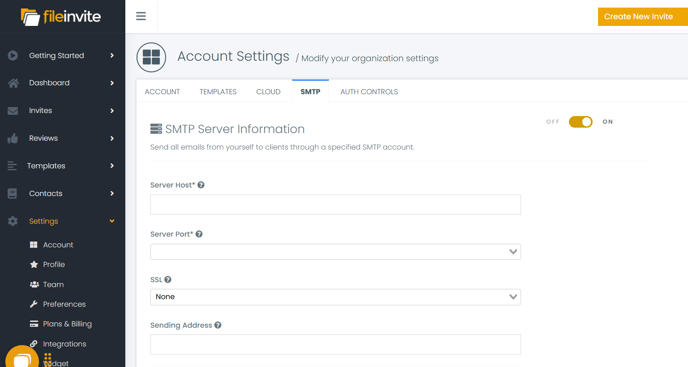Click the fileinvite logo
The image size is (688, 367).
pos(61,17)
